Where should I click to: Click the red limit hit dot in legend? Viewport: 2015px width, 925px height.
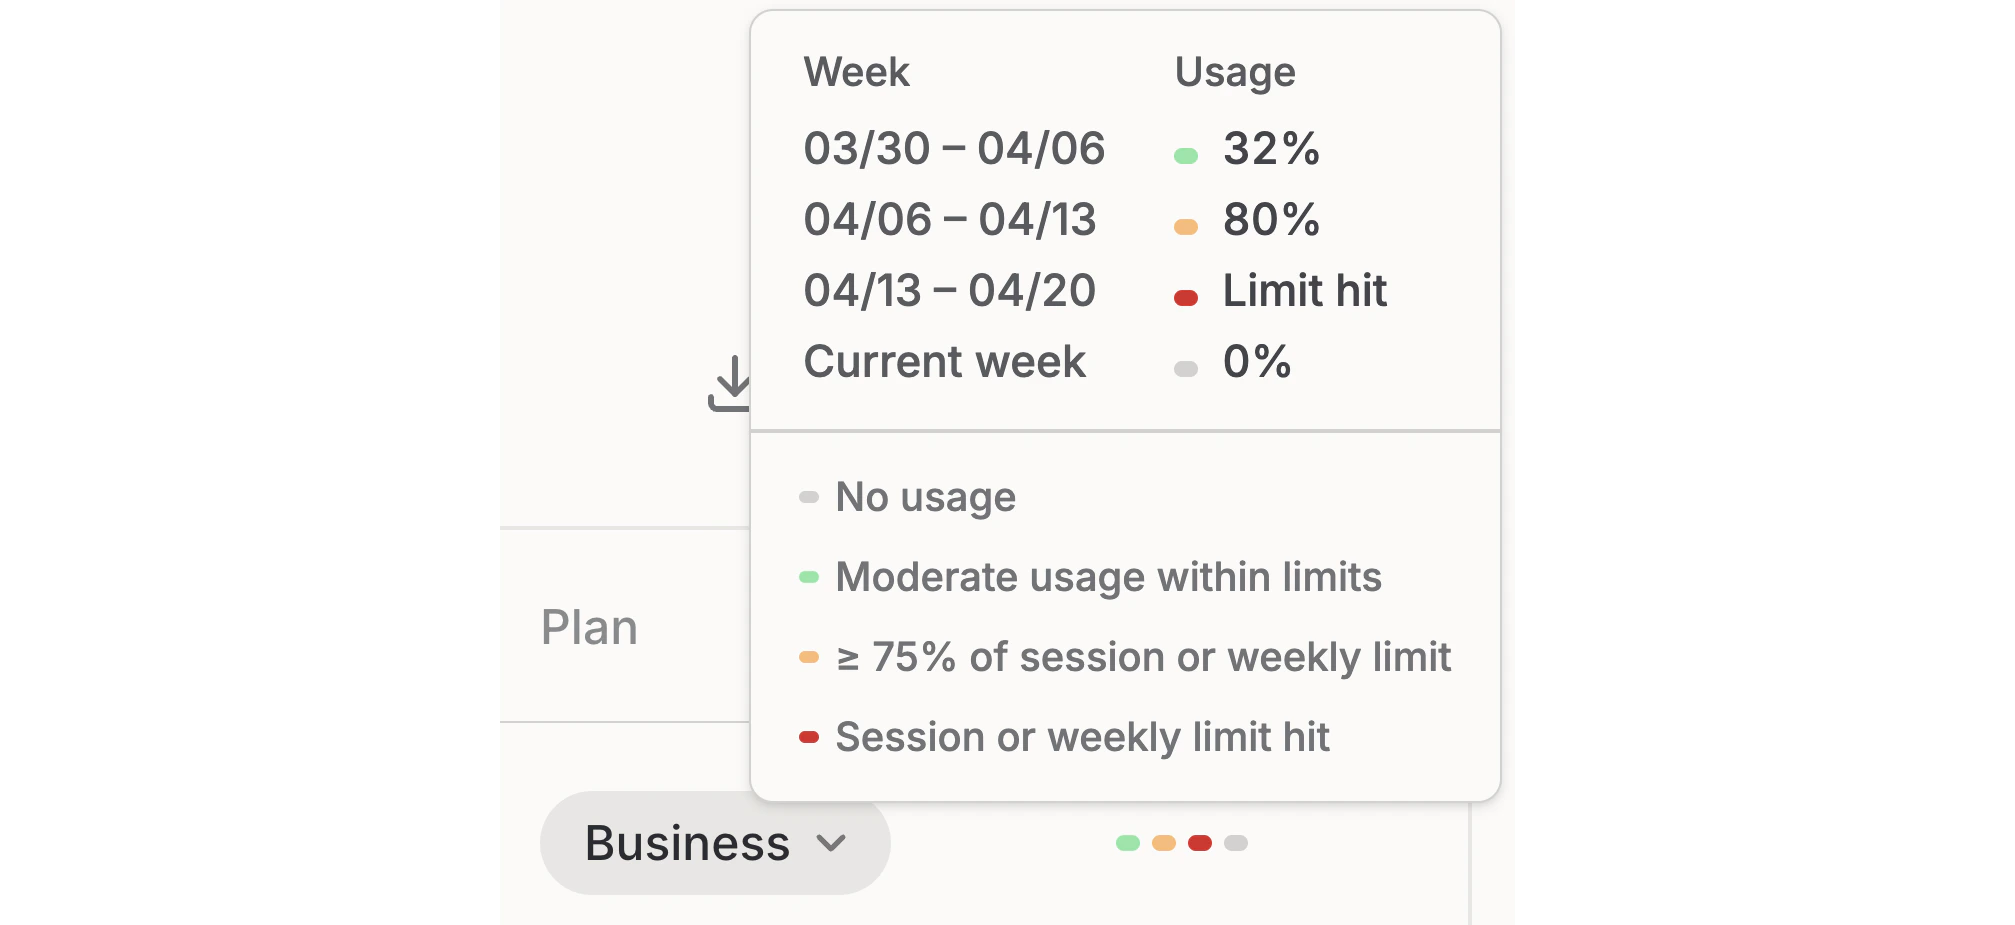[x=809, y=737]
